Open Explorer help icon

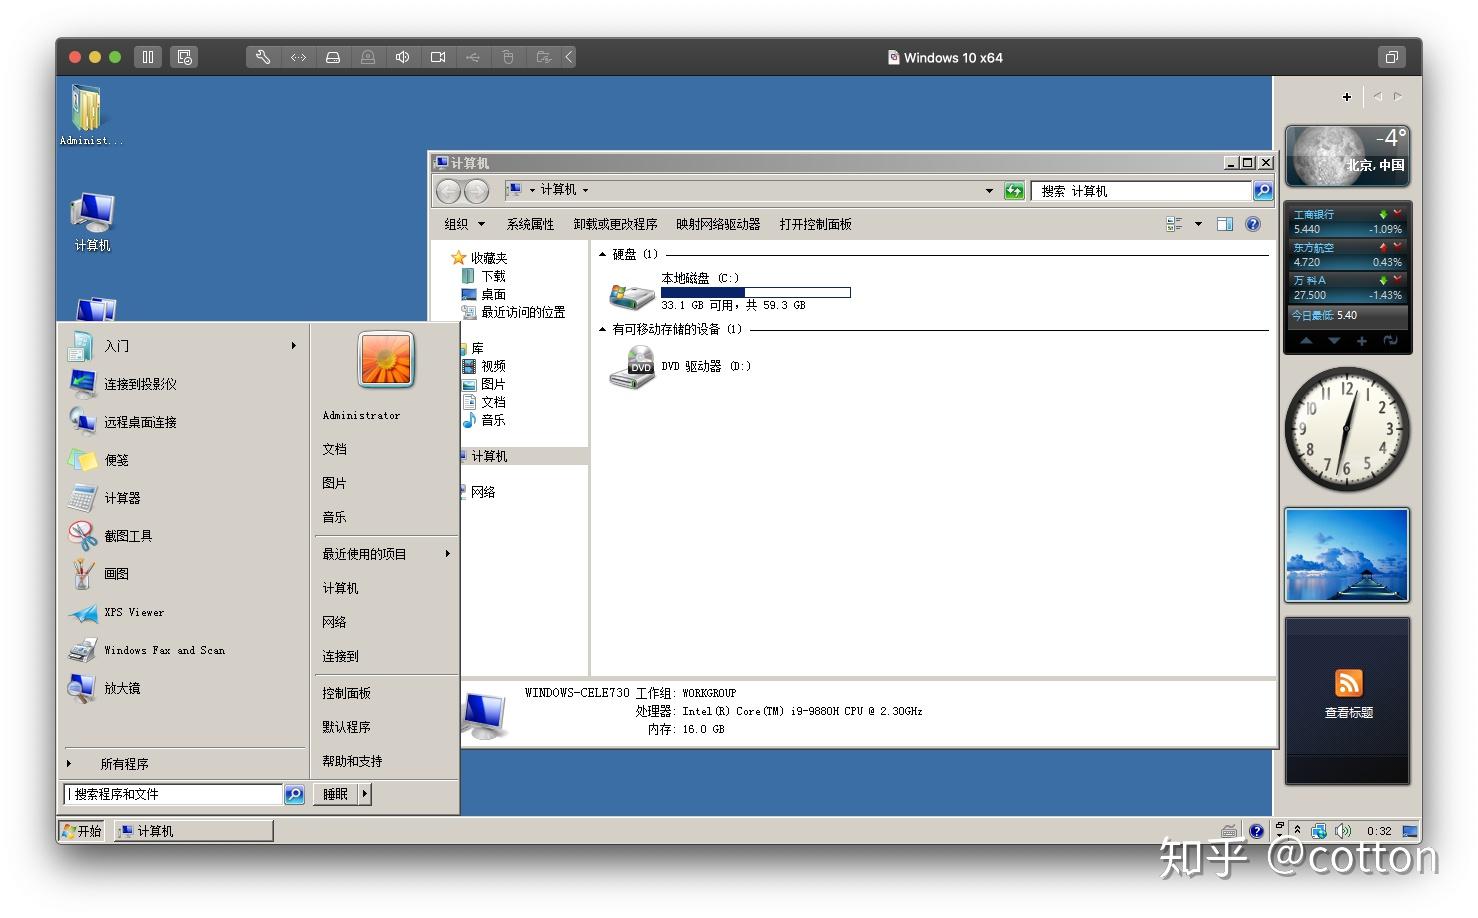[1253, 224]
